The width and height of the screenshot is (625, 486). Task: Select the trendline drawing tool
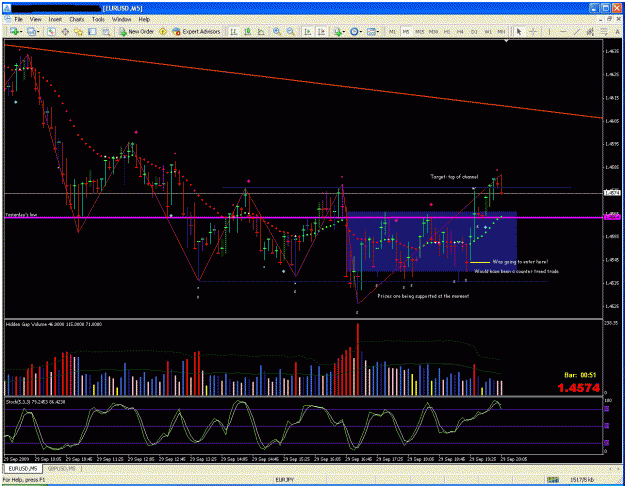(x=576, y=31)
